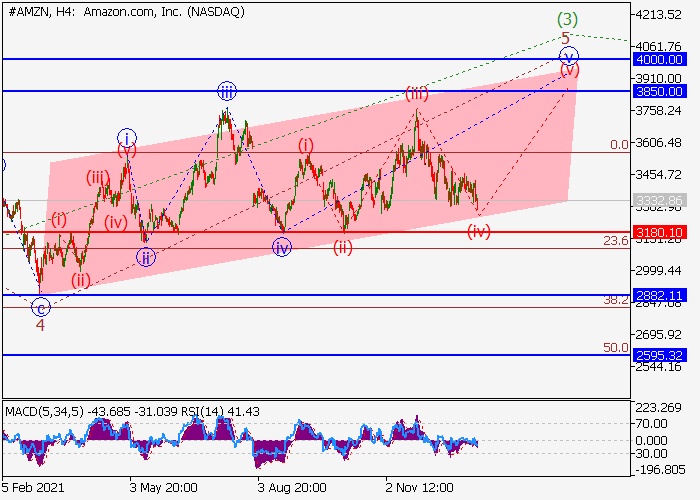Select the 3606.48 price axis value
Screen dimensions: 700x500
(x=658, y=143)
